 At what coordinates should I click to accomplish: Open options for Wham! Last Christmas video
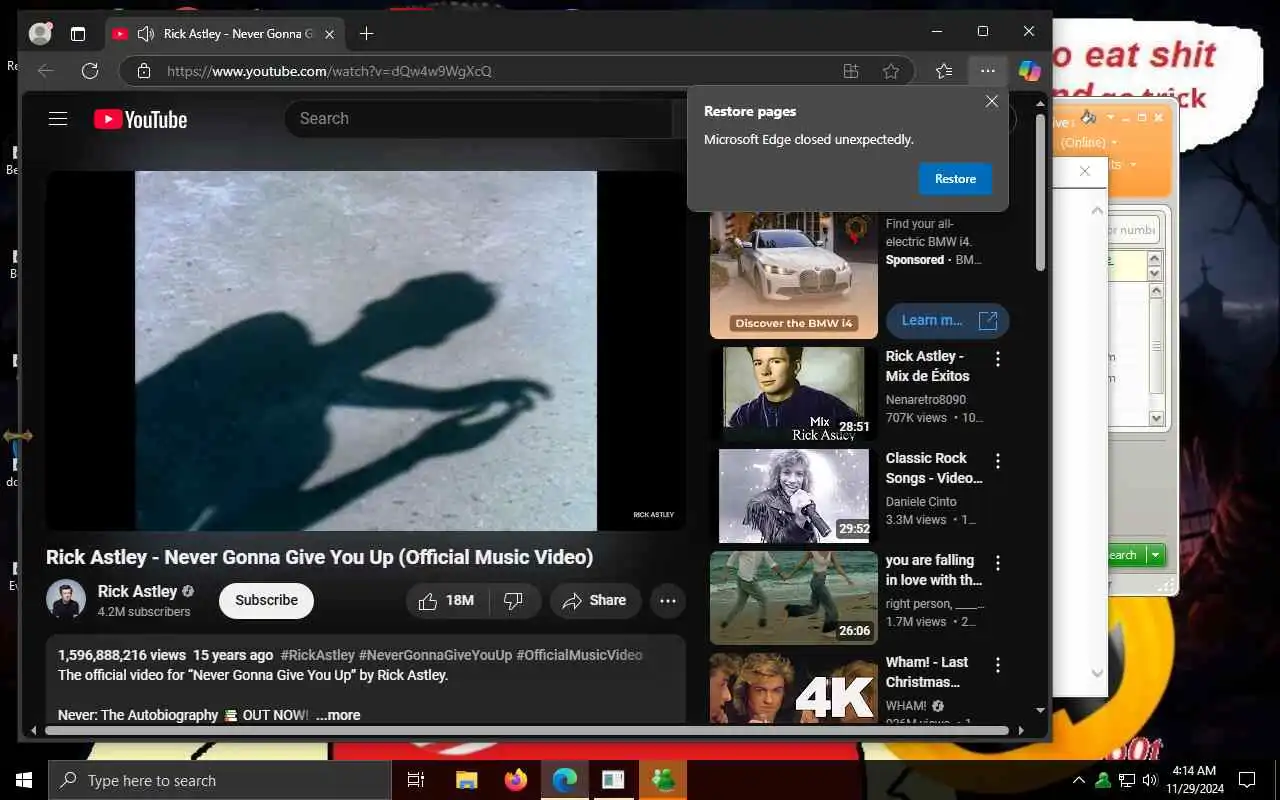(x=997, y=665)
